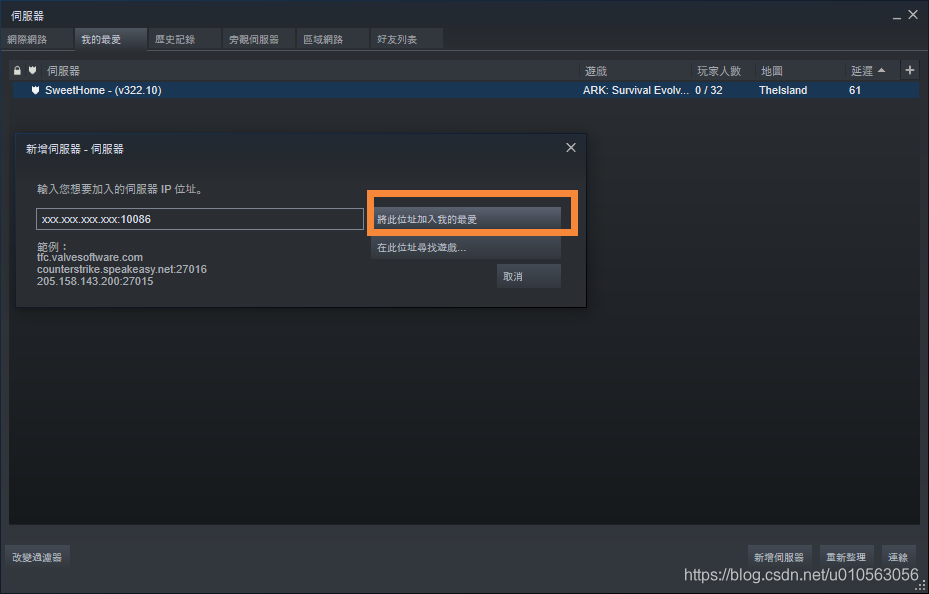The image size is (929, 594).
Task: Minimize the servers window
Action: (x=897, y=16)
